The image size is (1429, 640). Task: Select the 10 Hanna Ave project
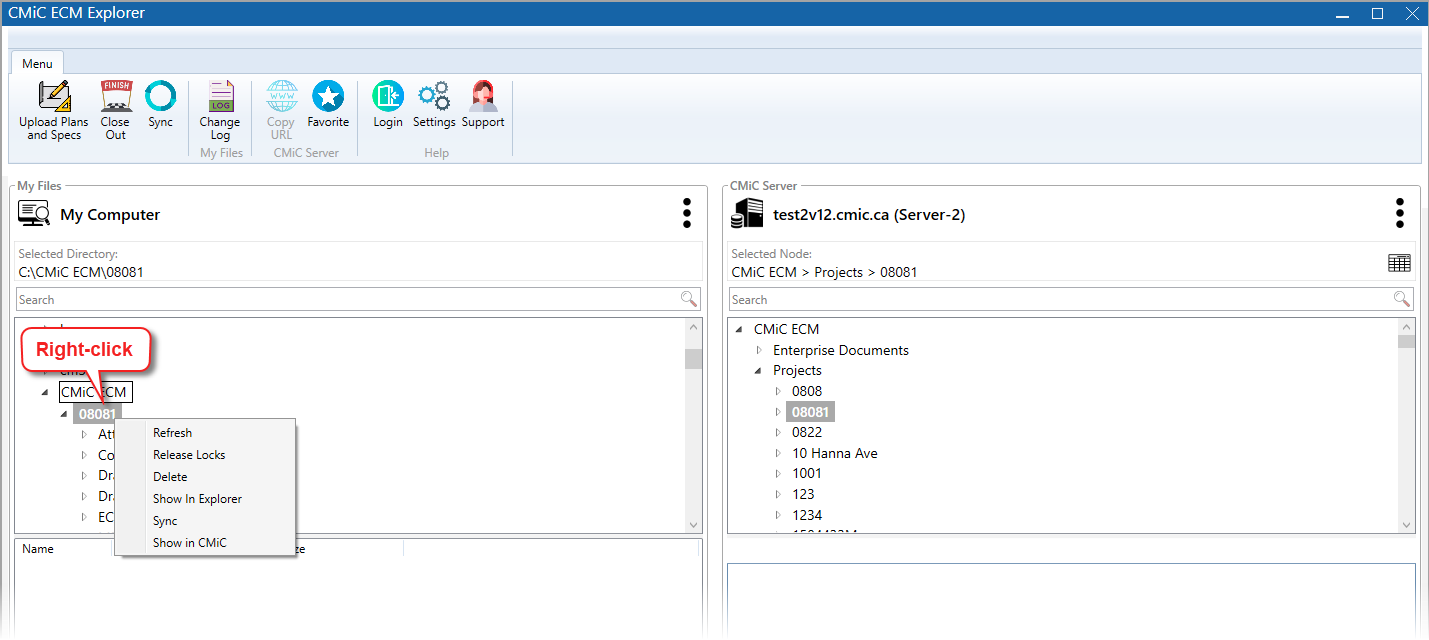pos(835,452)
